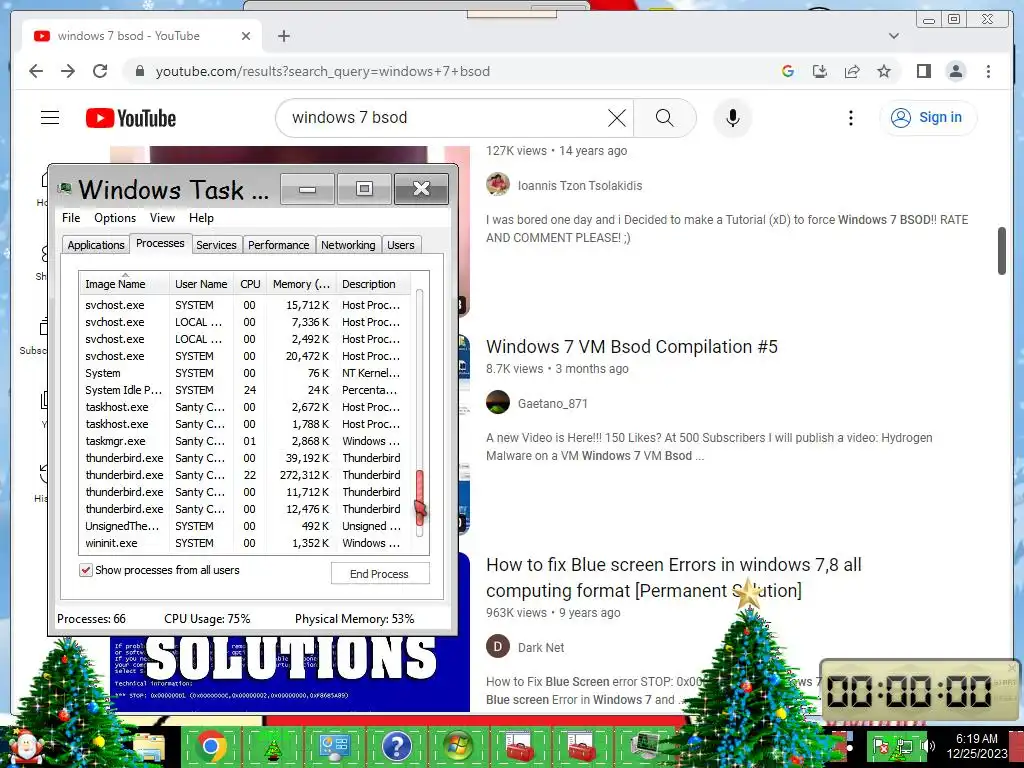Sort processes by Image Name column
1024x768 pixels.
pyautogui.click(x=125, y=284)
